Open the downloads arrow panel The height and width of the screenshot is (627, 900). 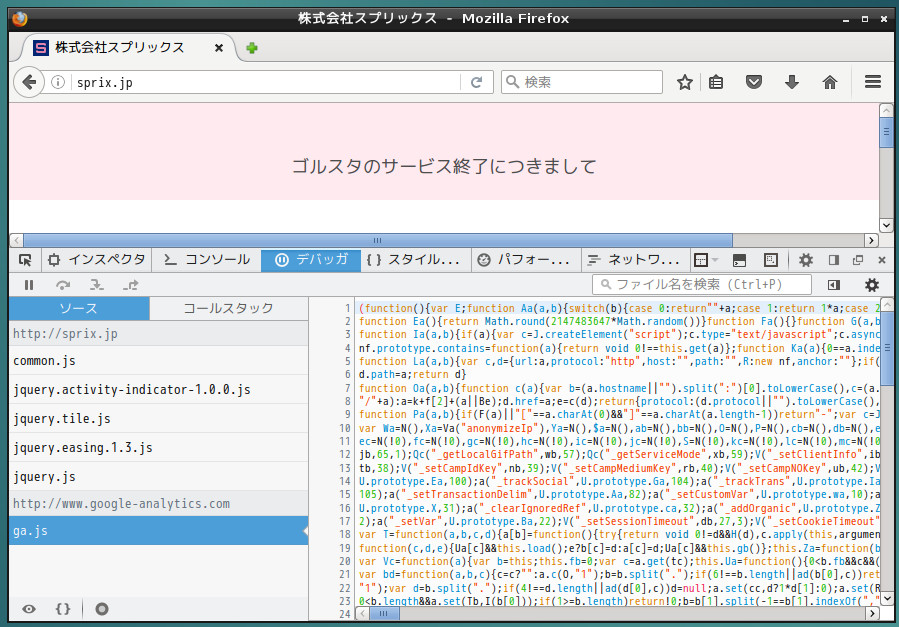click(792, 82)
